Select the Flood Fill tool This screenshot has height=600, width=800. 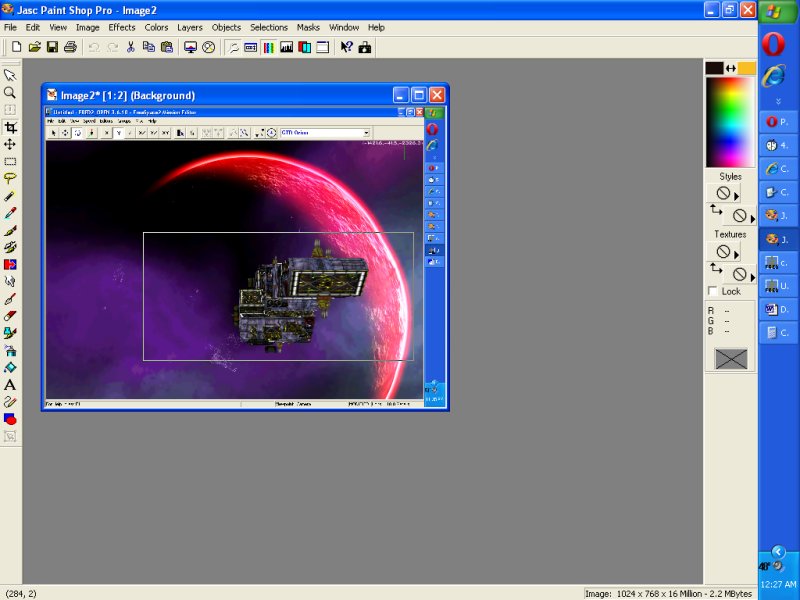coord(10,367)
